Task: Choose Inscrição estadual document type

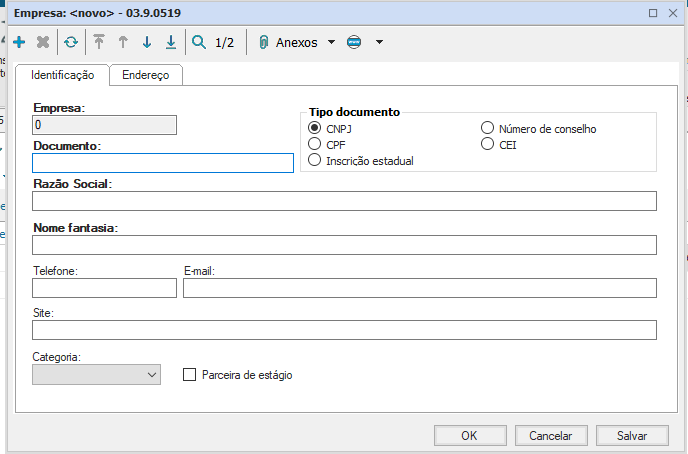Action: (x=315, y=160)
